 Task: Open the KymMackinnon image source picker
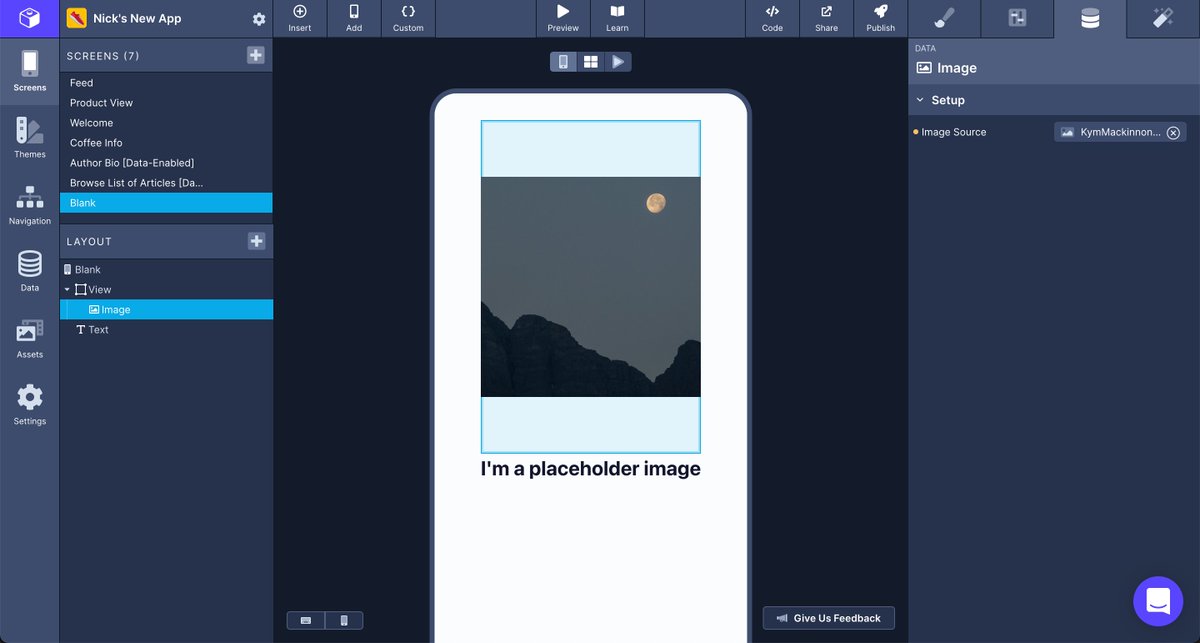point(1110,131)
